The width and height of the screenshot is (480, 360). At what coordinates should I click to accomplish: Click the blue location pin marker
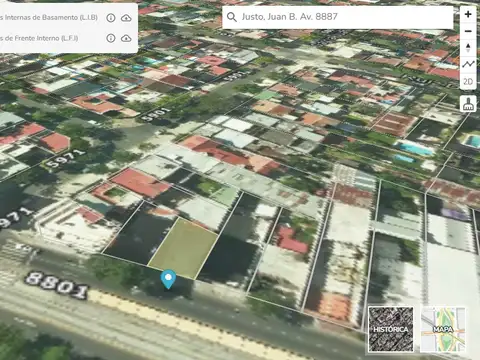pos(168,279)
